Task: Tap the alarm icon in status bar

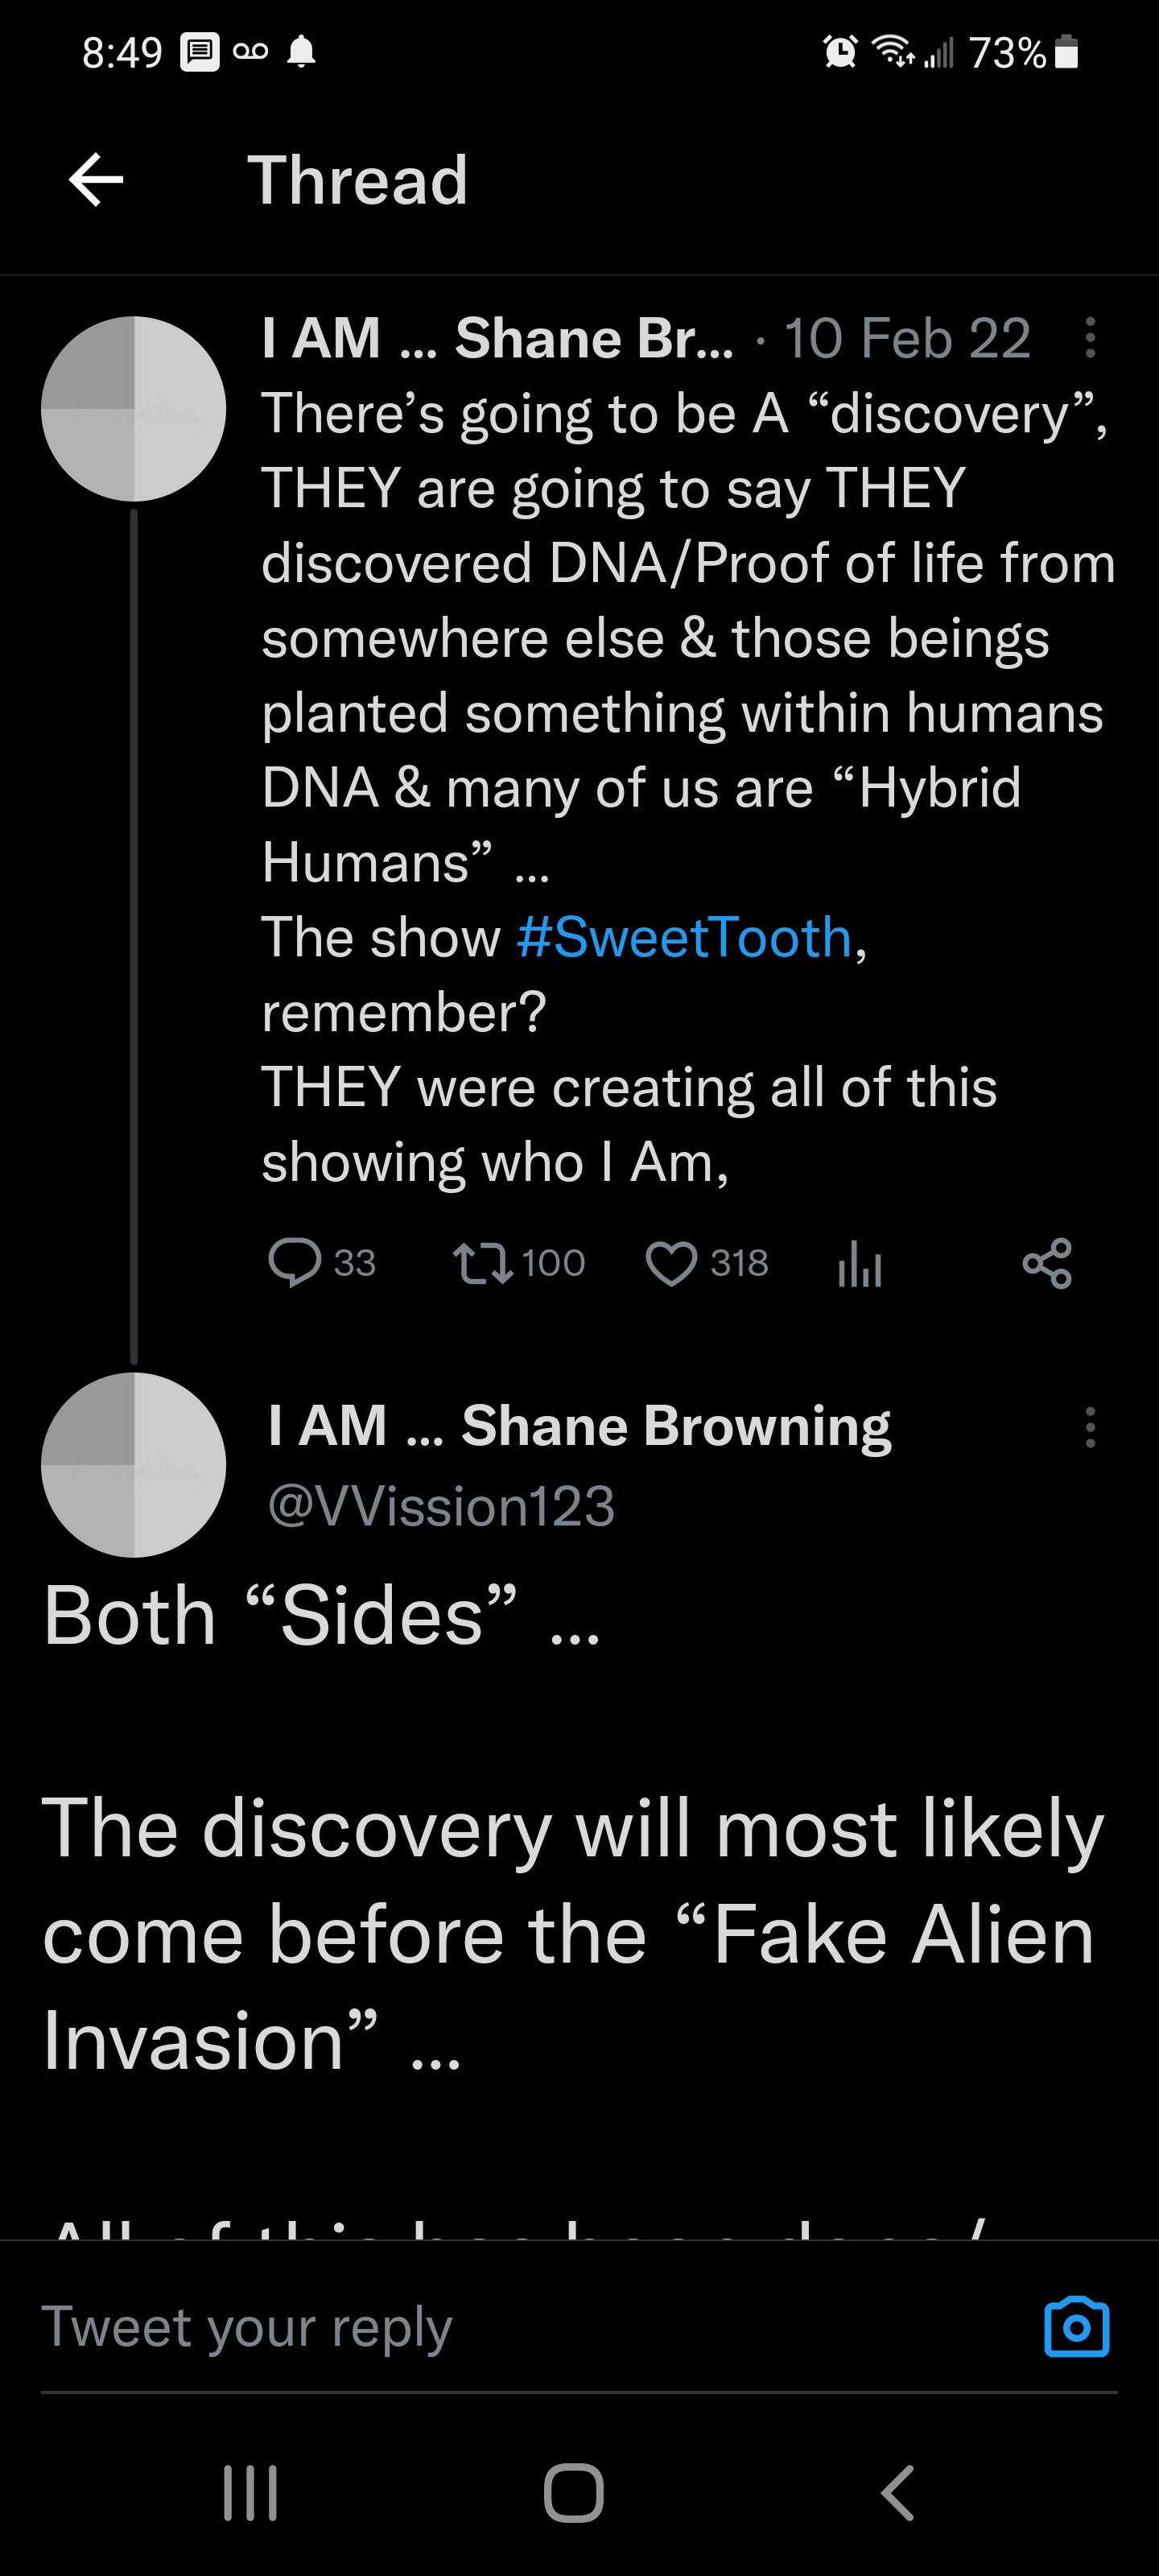Action: [840, 52]
